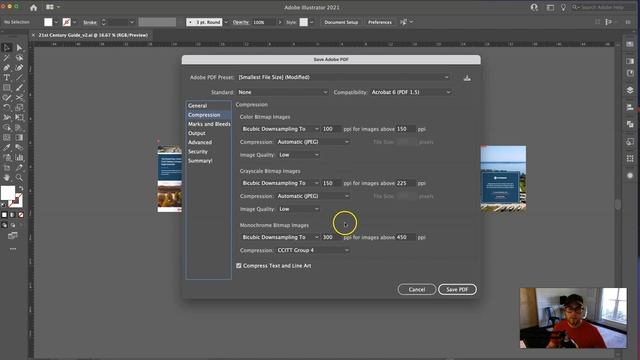Image resolution: width=640 pixels, height=360 pixels.
Task: Select the Lasso tool
Action: 19,58
